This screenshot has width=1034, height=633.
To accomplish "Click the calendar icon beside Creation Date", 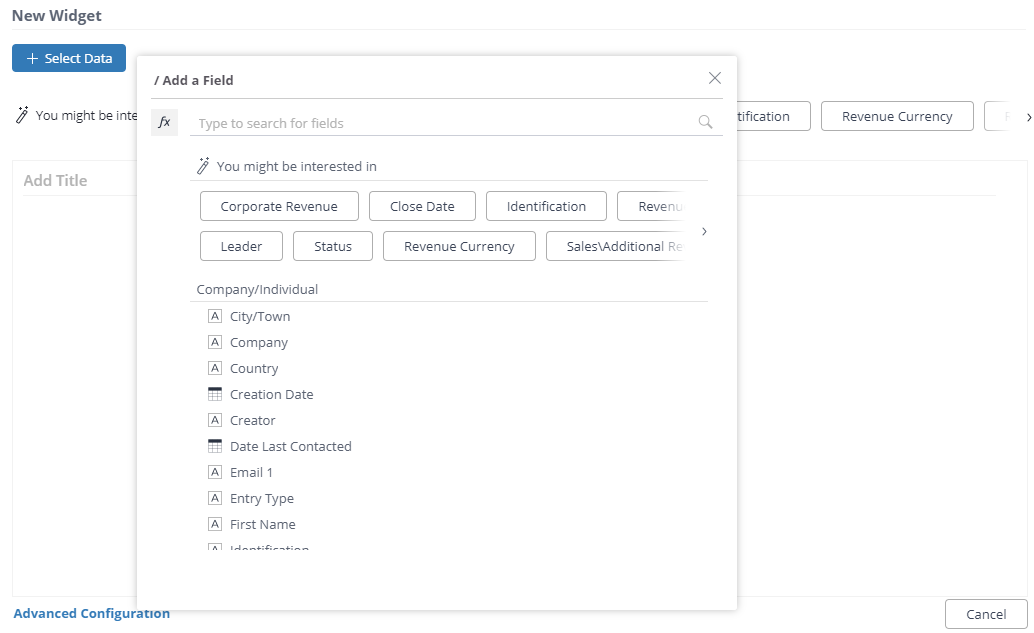I will click(x=214, y=394).
